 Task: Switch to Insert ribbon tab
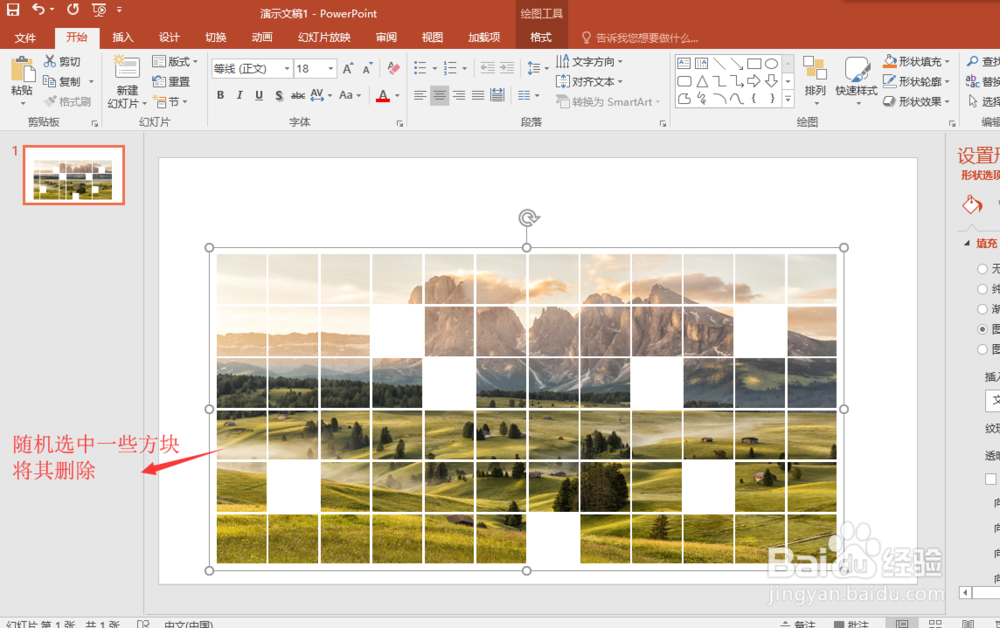[123, 38]
